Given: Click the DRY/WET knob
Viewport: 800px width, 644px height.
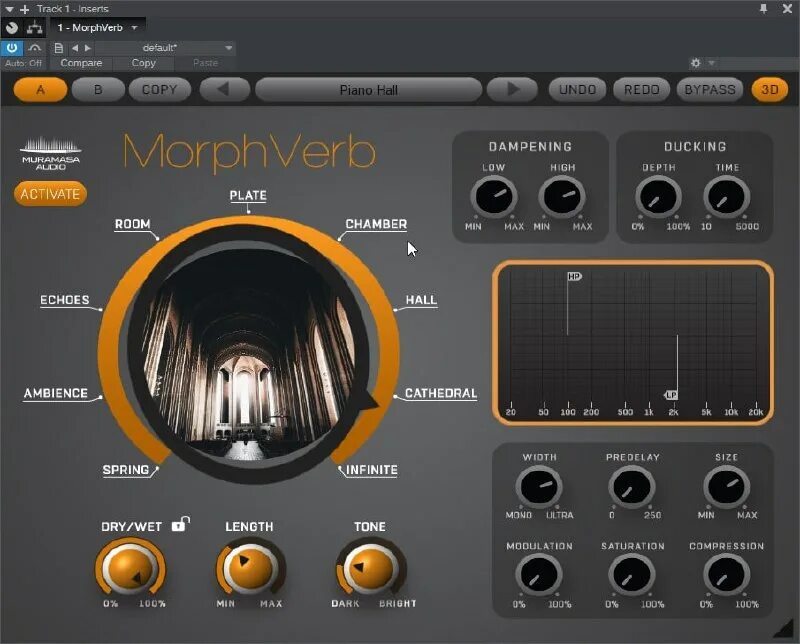Looking at the screenshot, I should [130, 567].
